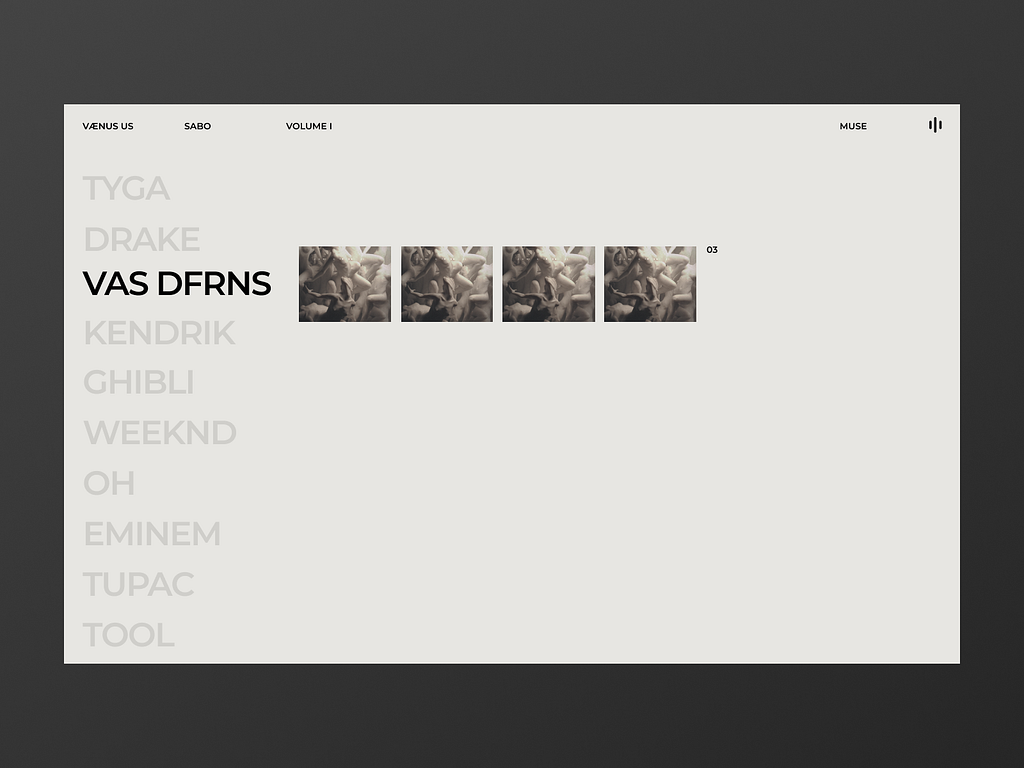Toggle sound playback via the equalizer icon
1024x768 pixels.
pyautogui.click(x=934, y=124)
